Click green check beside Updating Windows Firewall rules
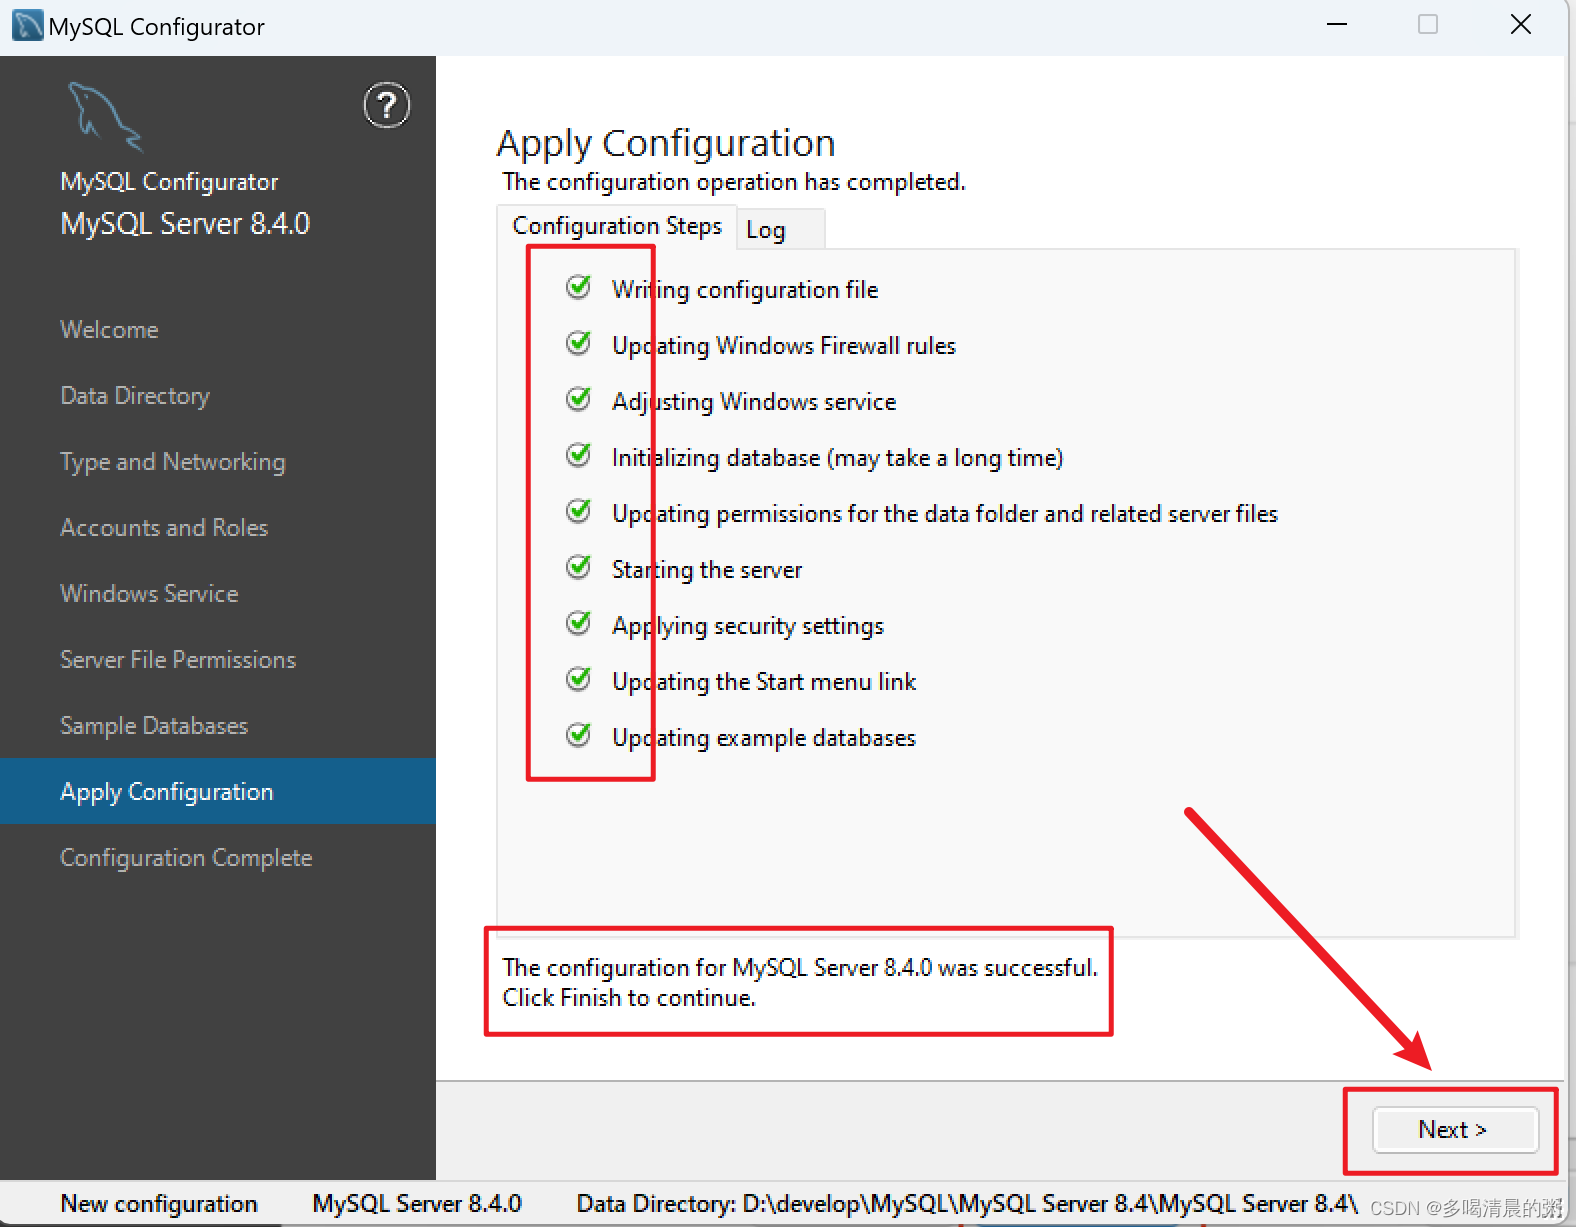 click(x=578, y=344)
